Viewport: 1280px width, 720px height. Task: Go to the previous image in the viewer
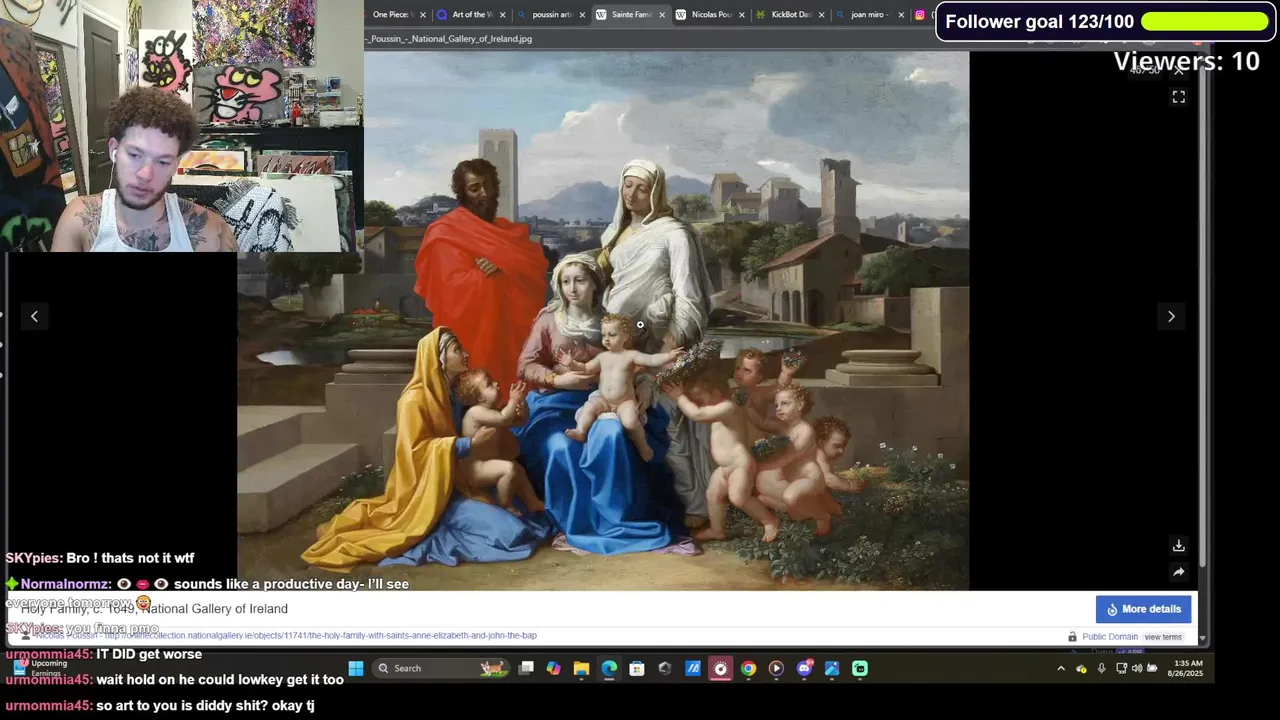[34, 316]
